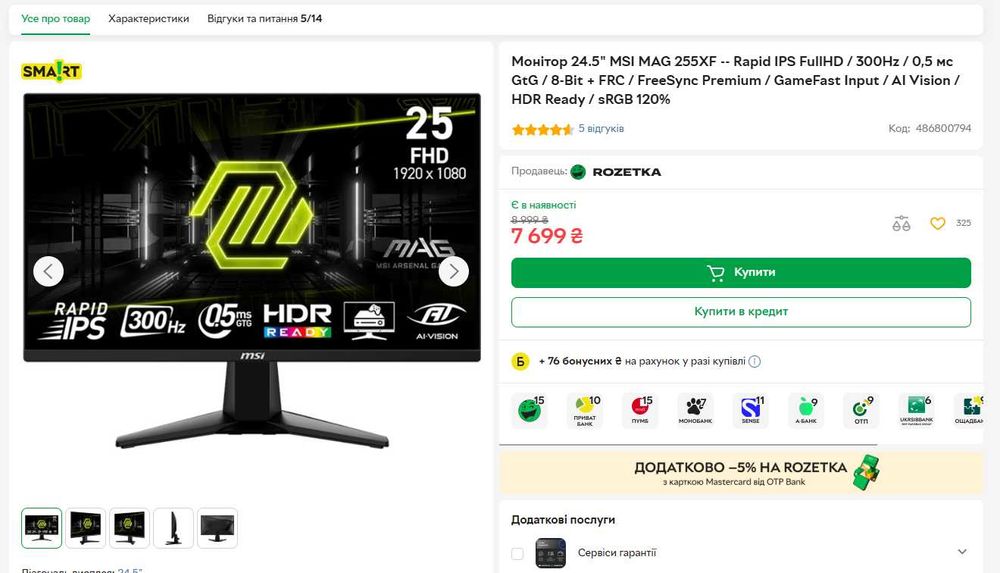
Task: Switch to the Характеристики tab
Action: (x=149, y=19)
